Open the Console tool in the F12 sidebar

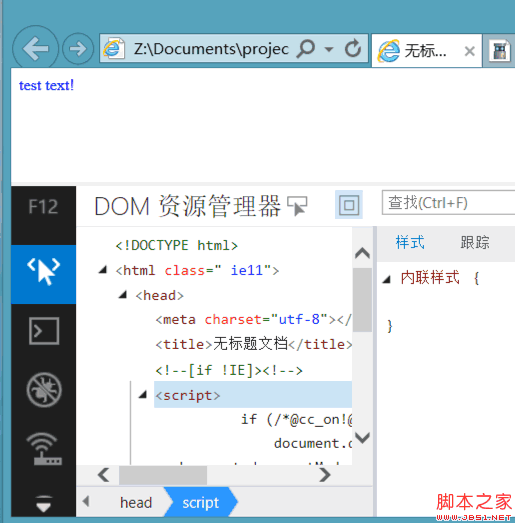tap(44, 331)
